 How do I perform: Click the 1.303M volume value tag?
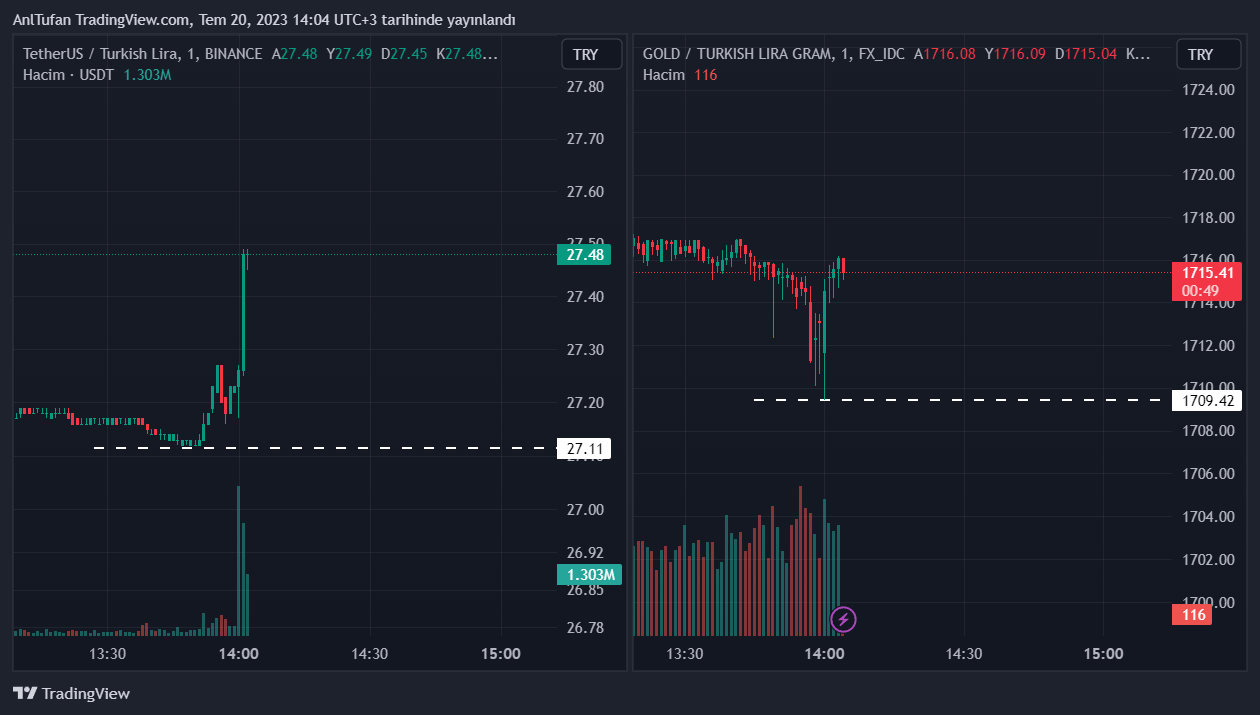tap(589, 575)
